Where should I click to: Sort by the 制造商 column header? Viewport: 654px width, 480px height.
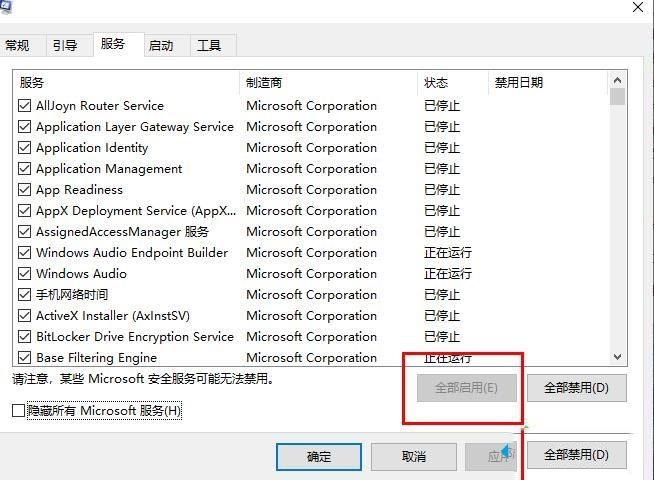point(327,83)
